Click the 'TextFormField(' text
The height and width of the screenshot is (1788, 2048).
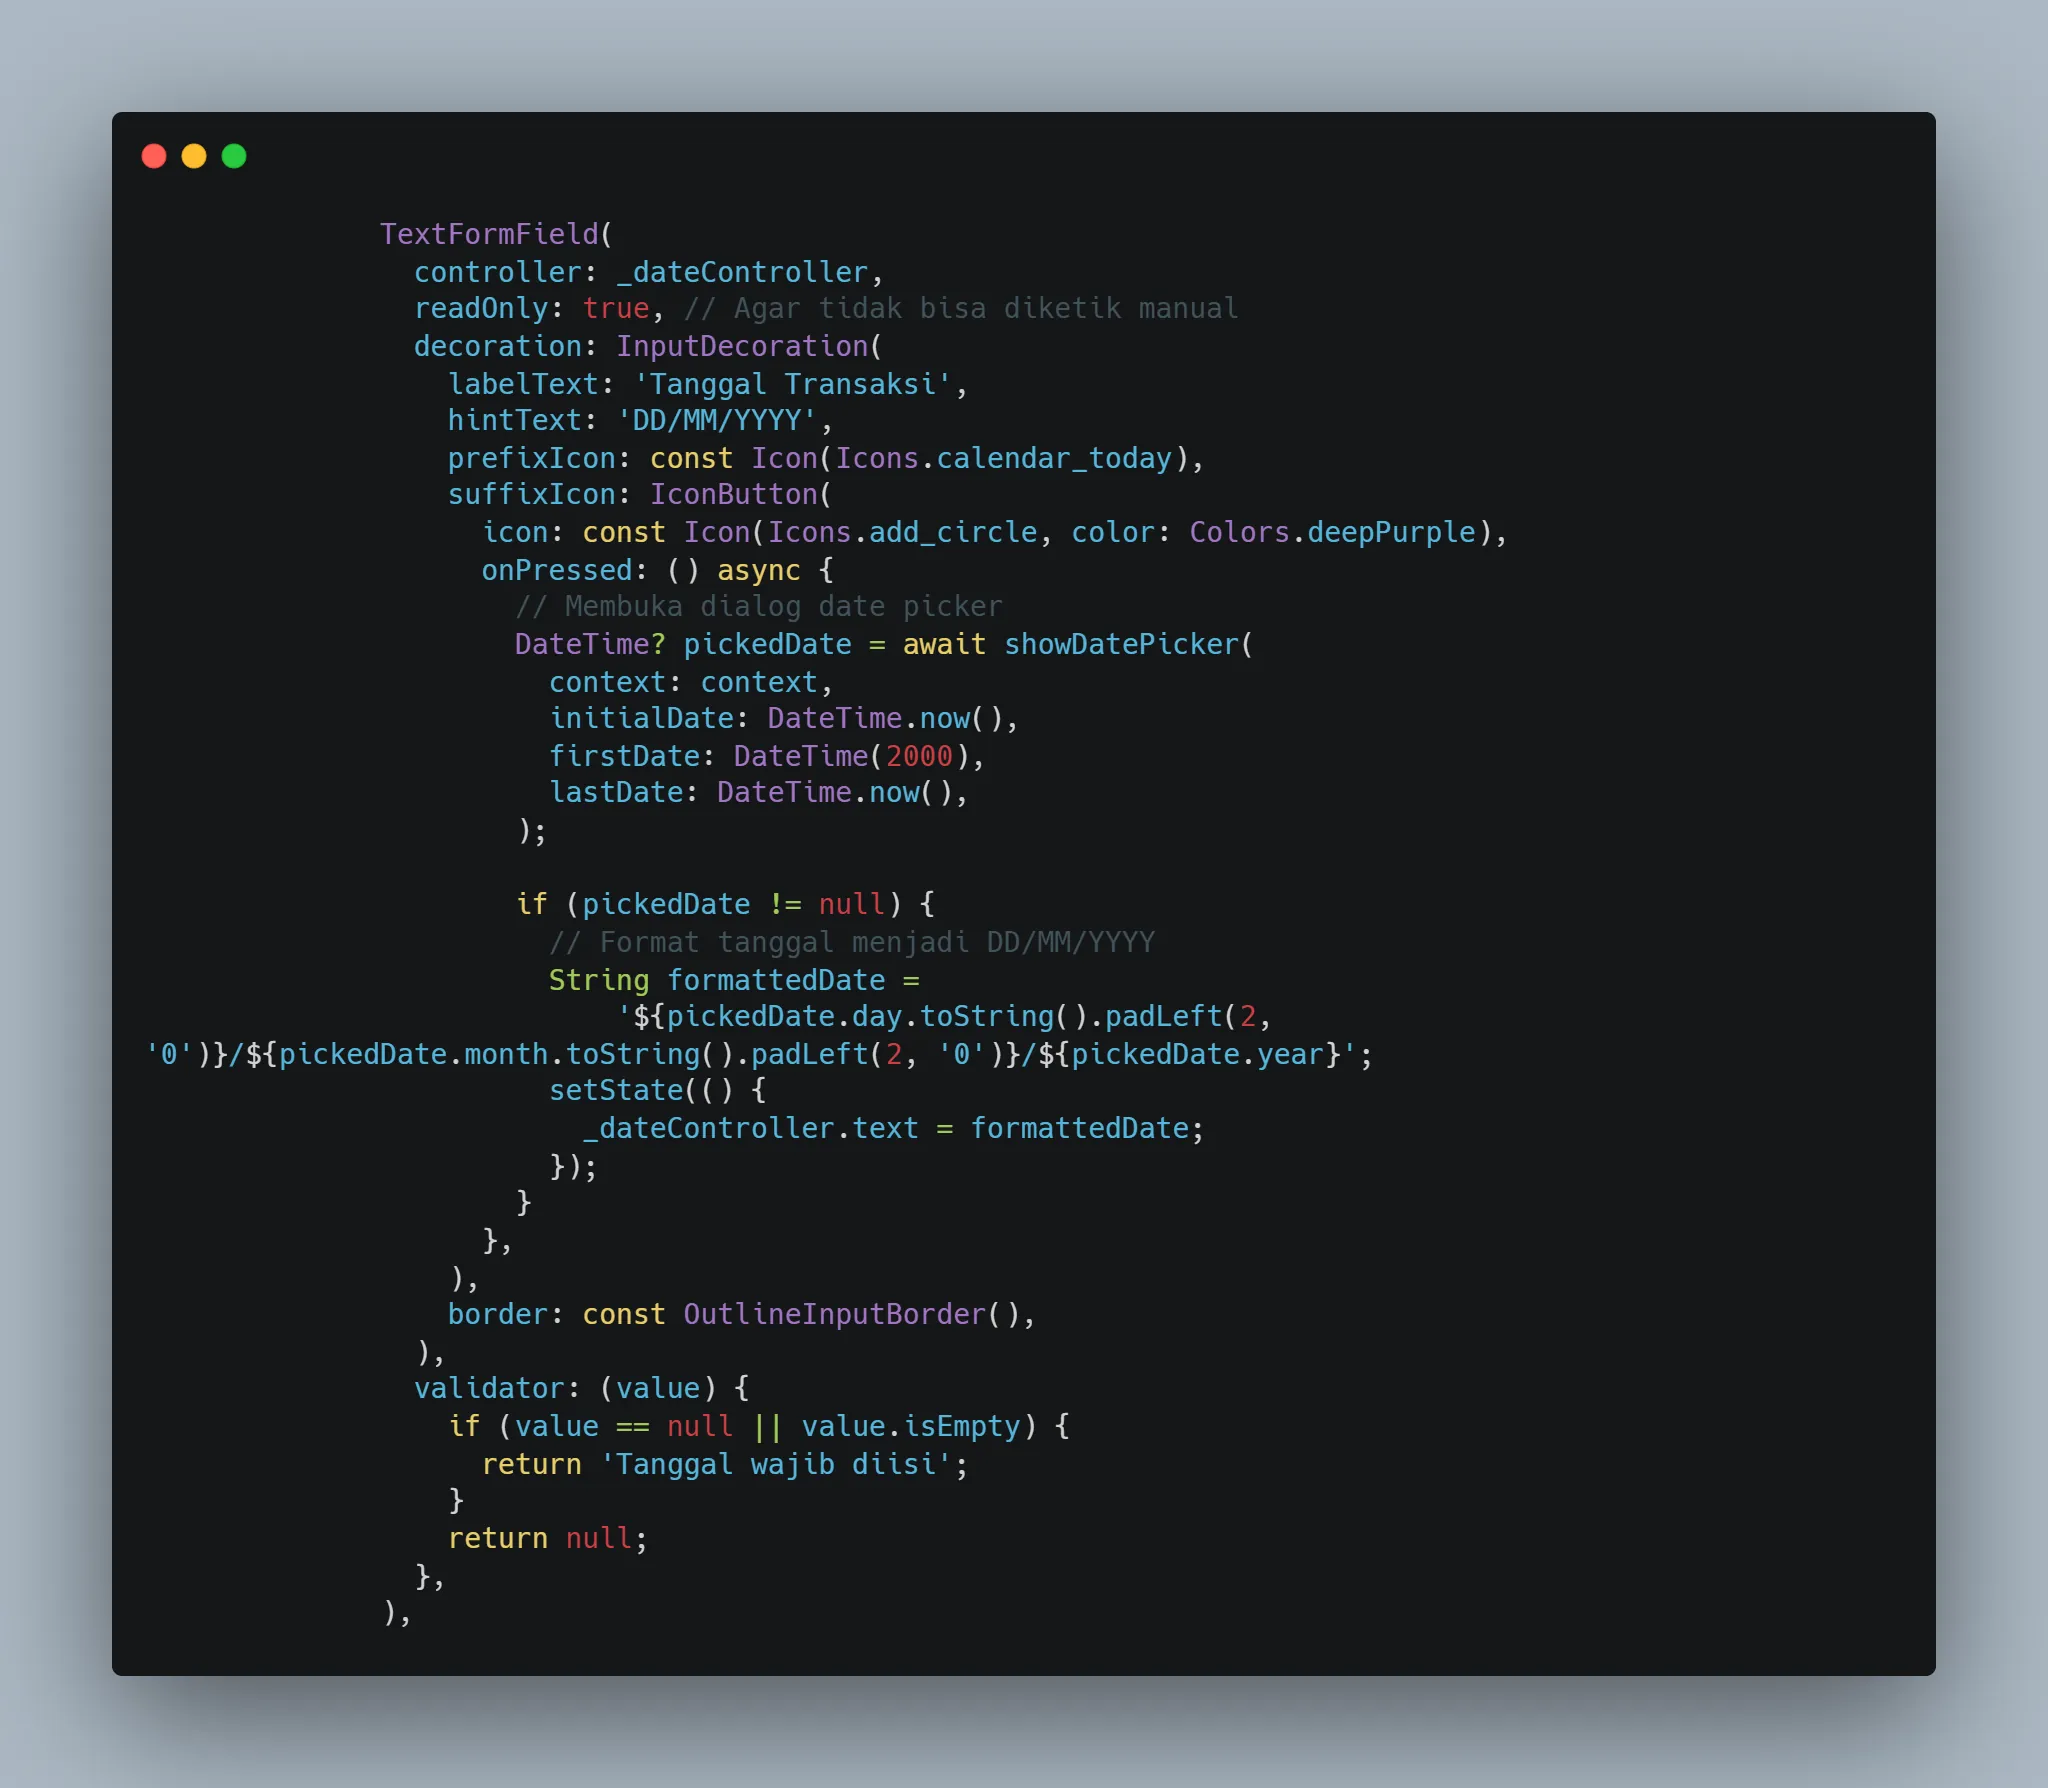[x=496, y=234]
